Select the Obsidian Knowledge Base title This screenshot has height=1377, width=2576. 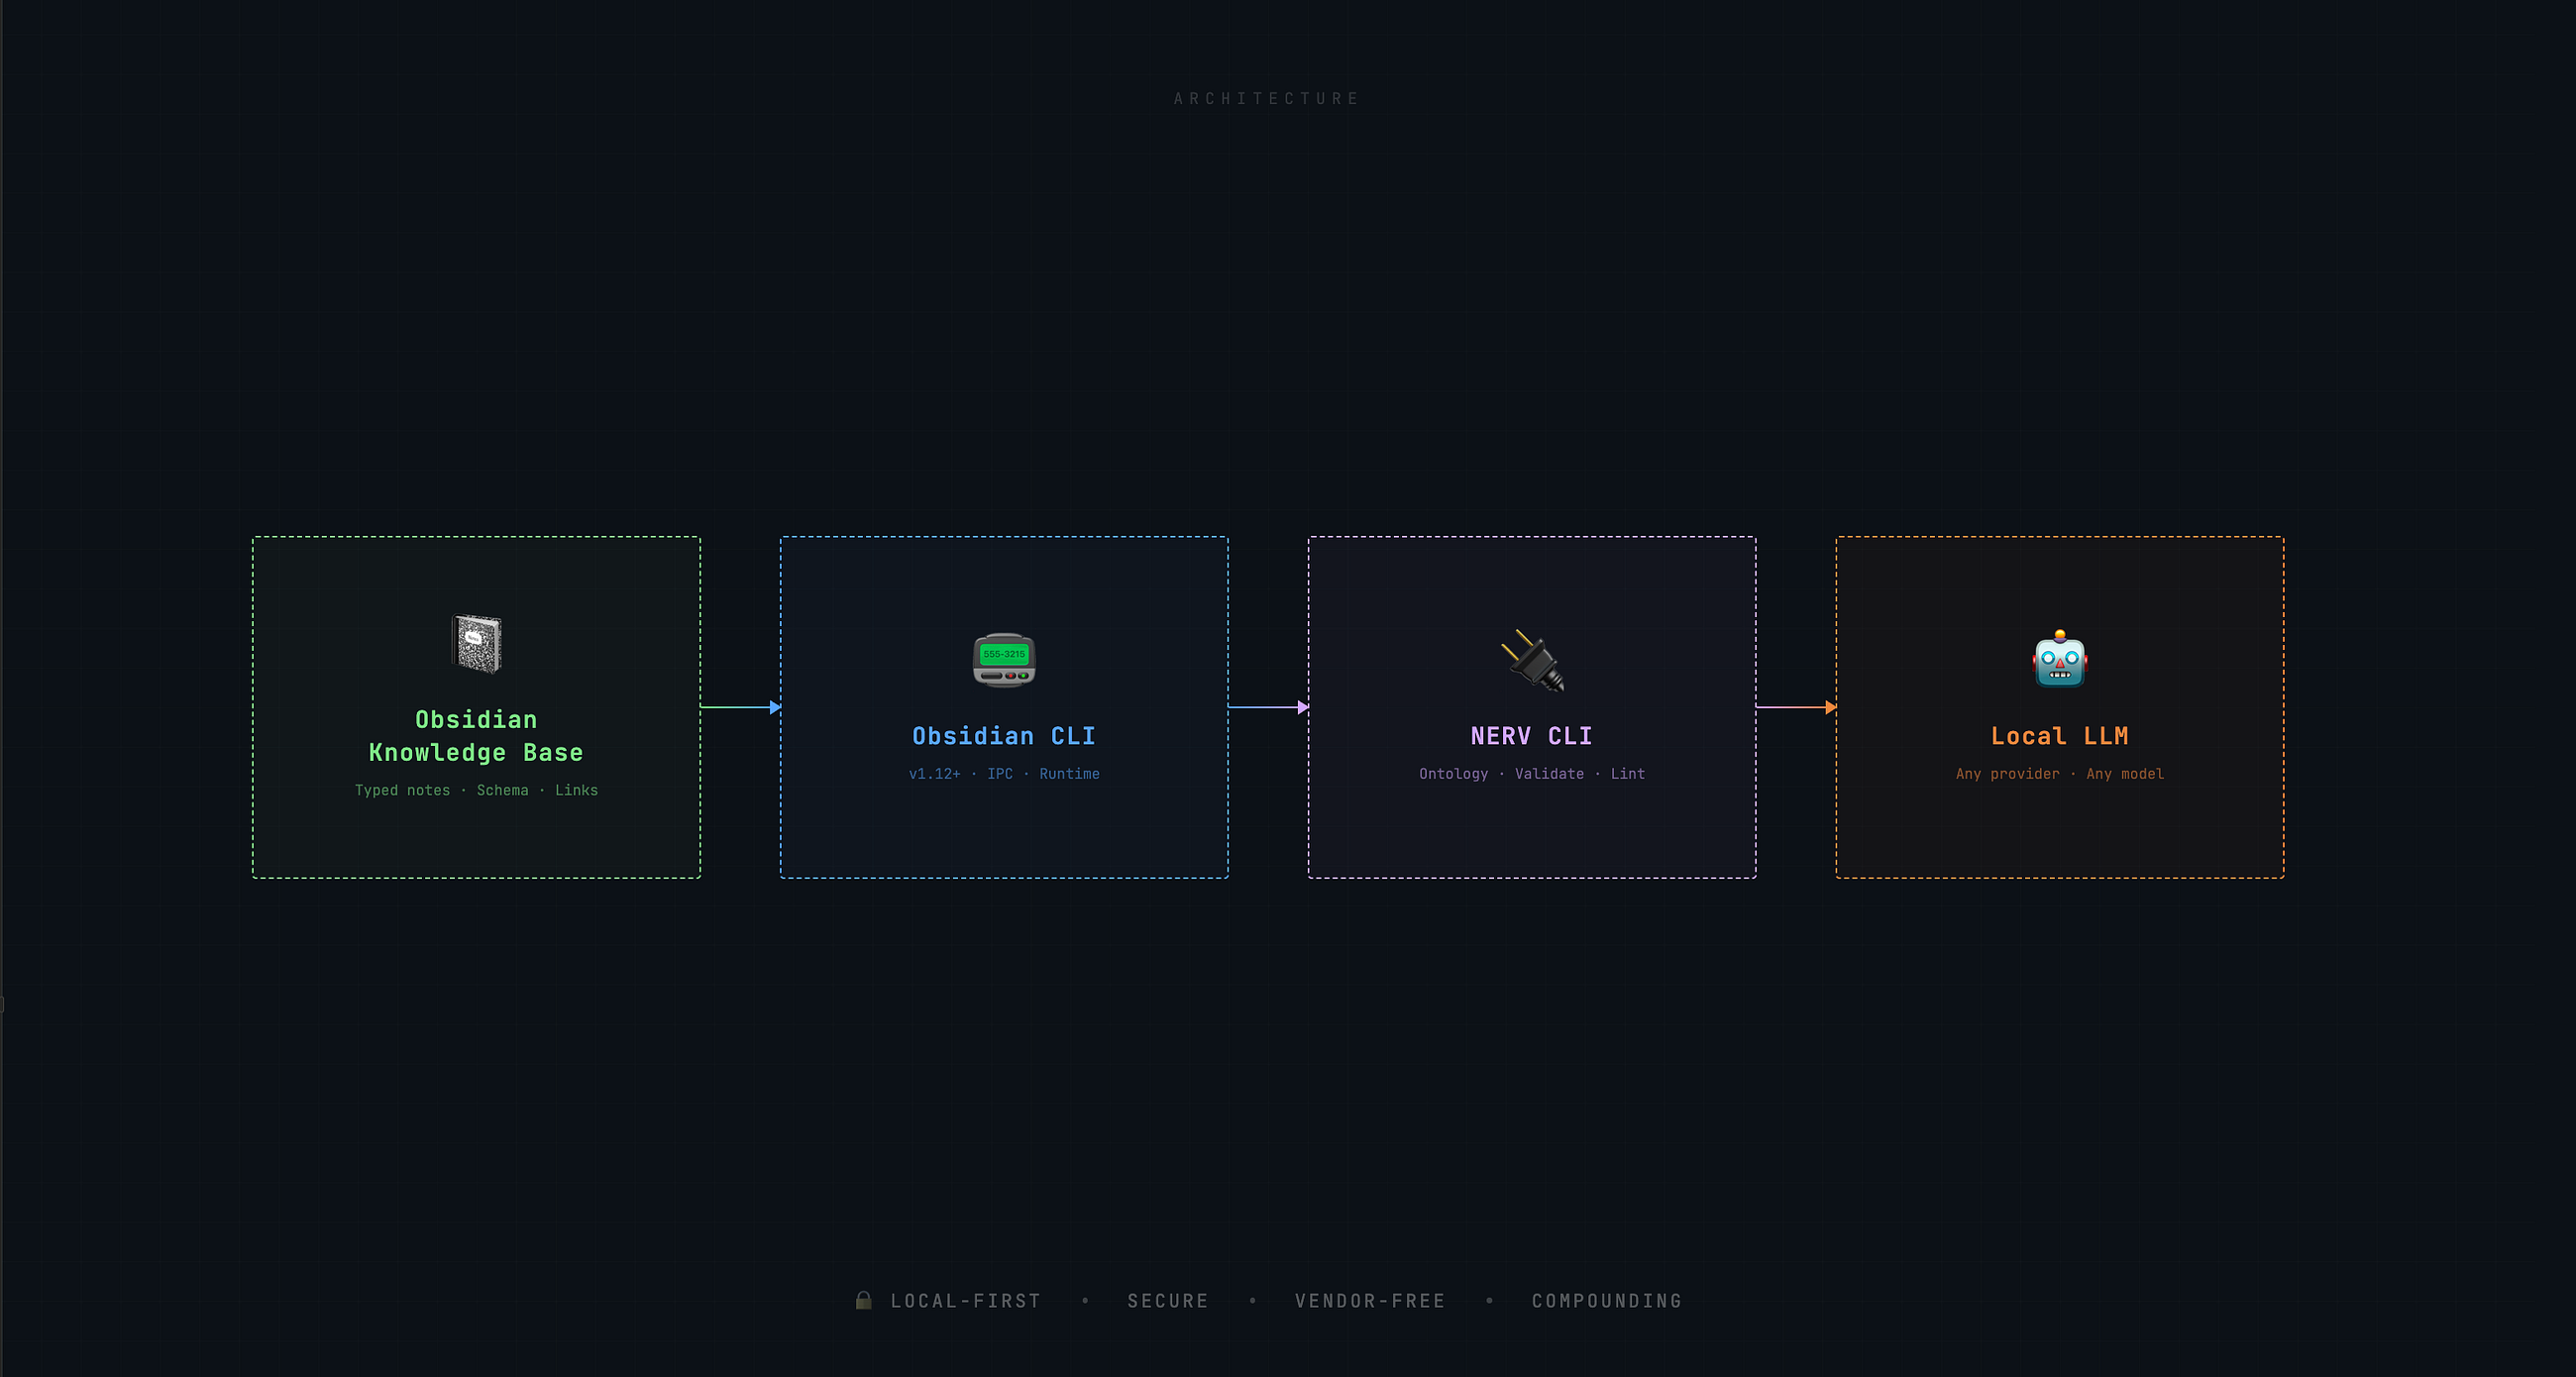tap(476, 736)
